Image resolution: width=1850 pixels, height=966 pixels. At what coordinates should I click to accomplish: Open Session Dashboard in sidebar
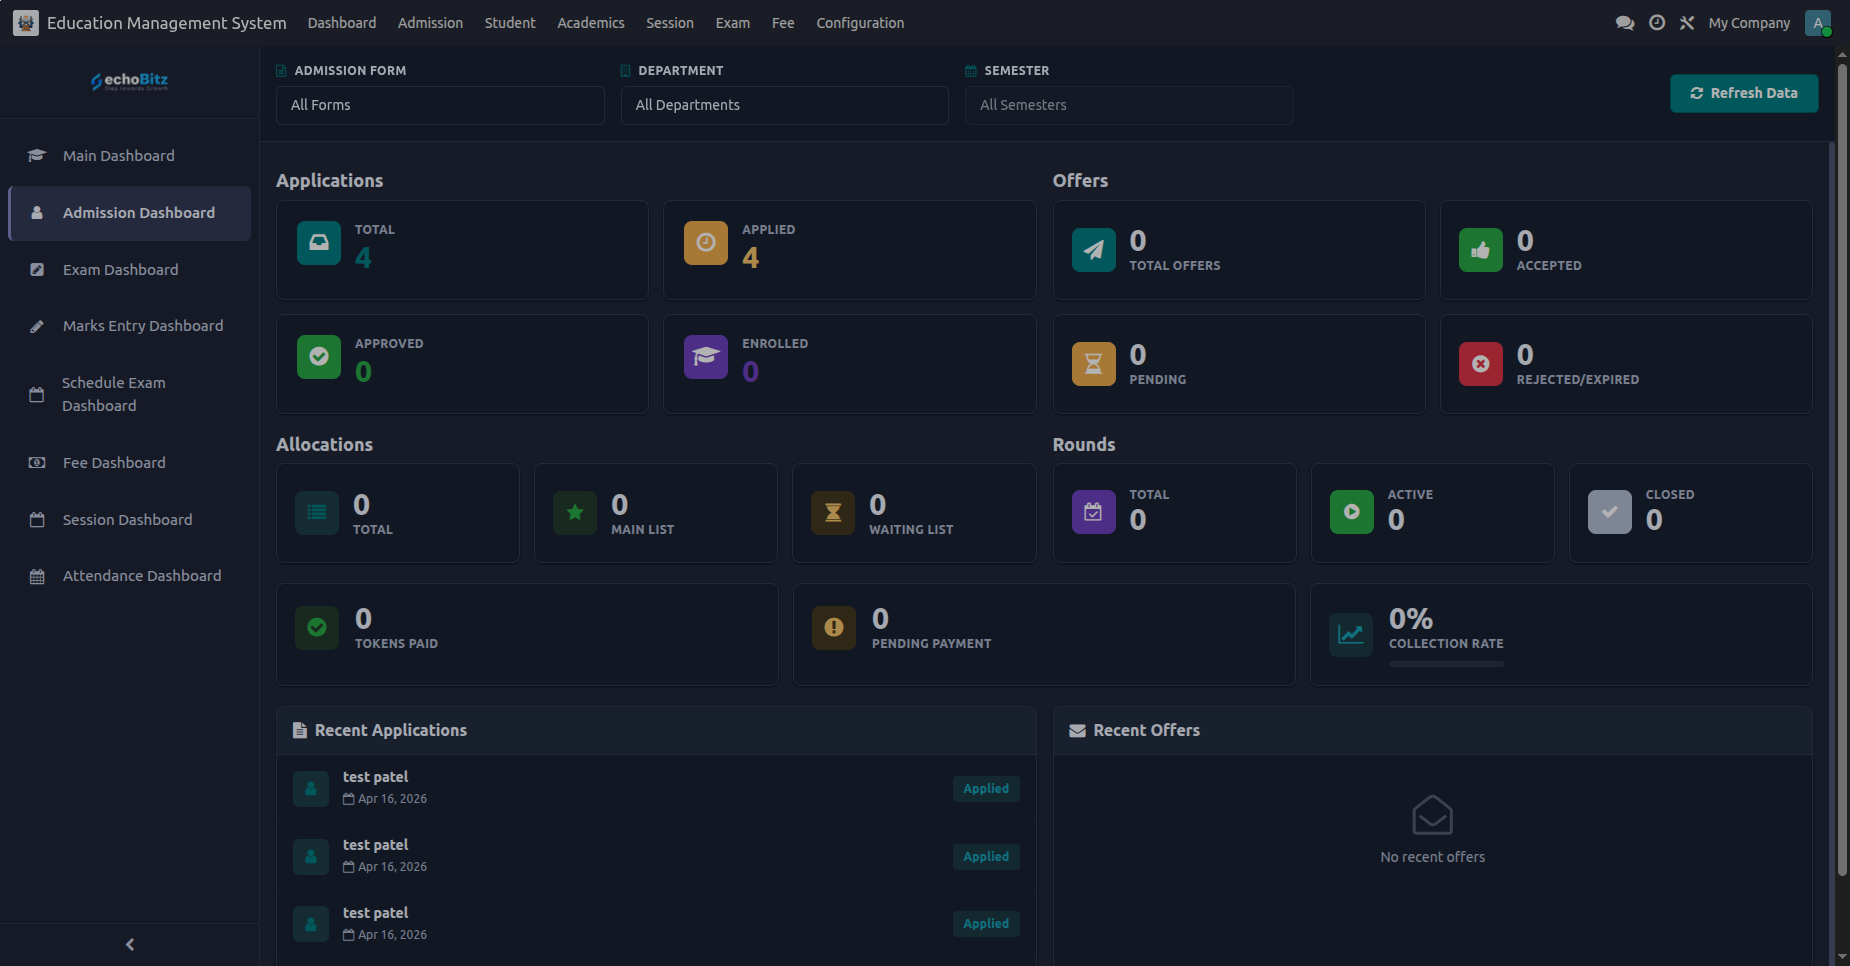click(130, 520)
